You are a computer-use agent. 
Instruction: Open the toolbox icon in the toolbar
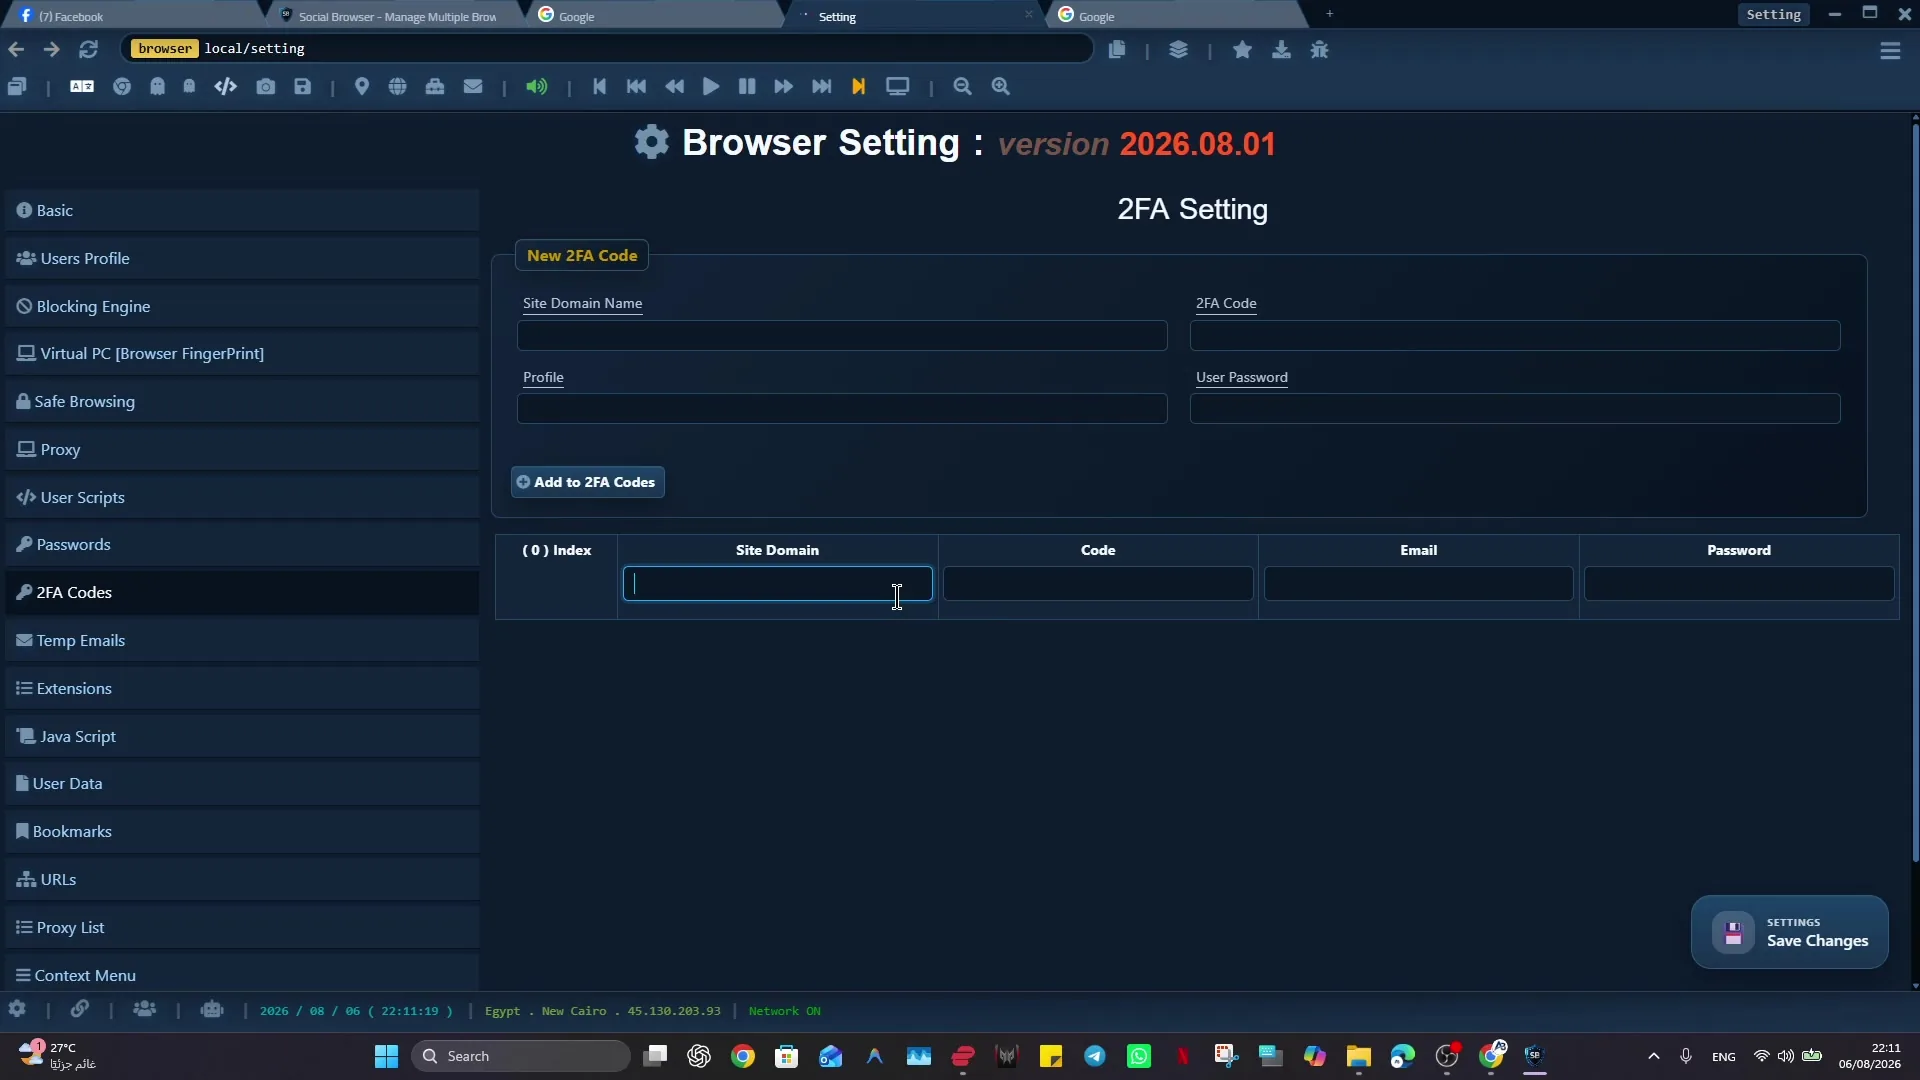pos(435,87)
